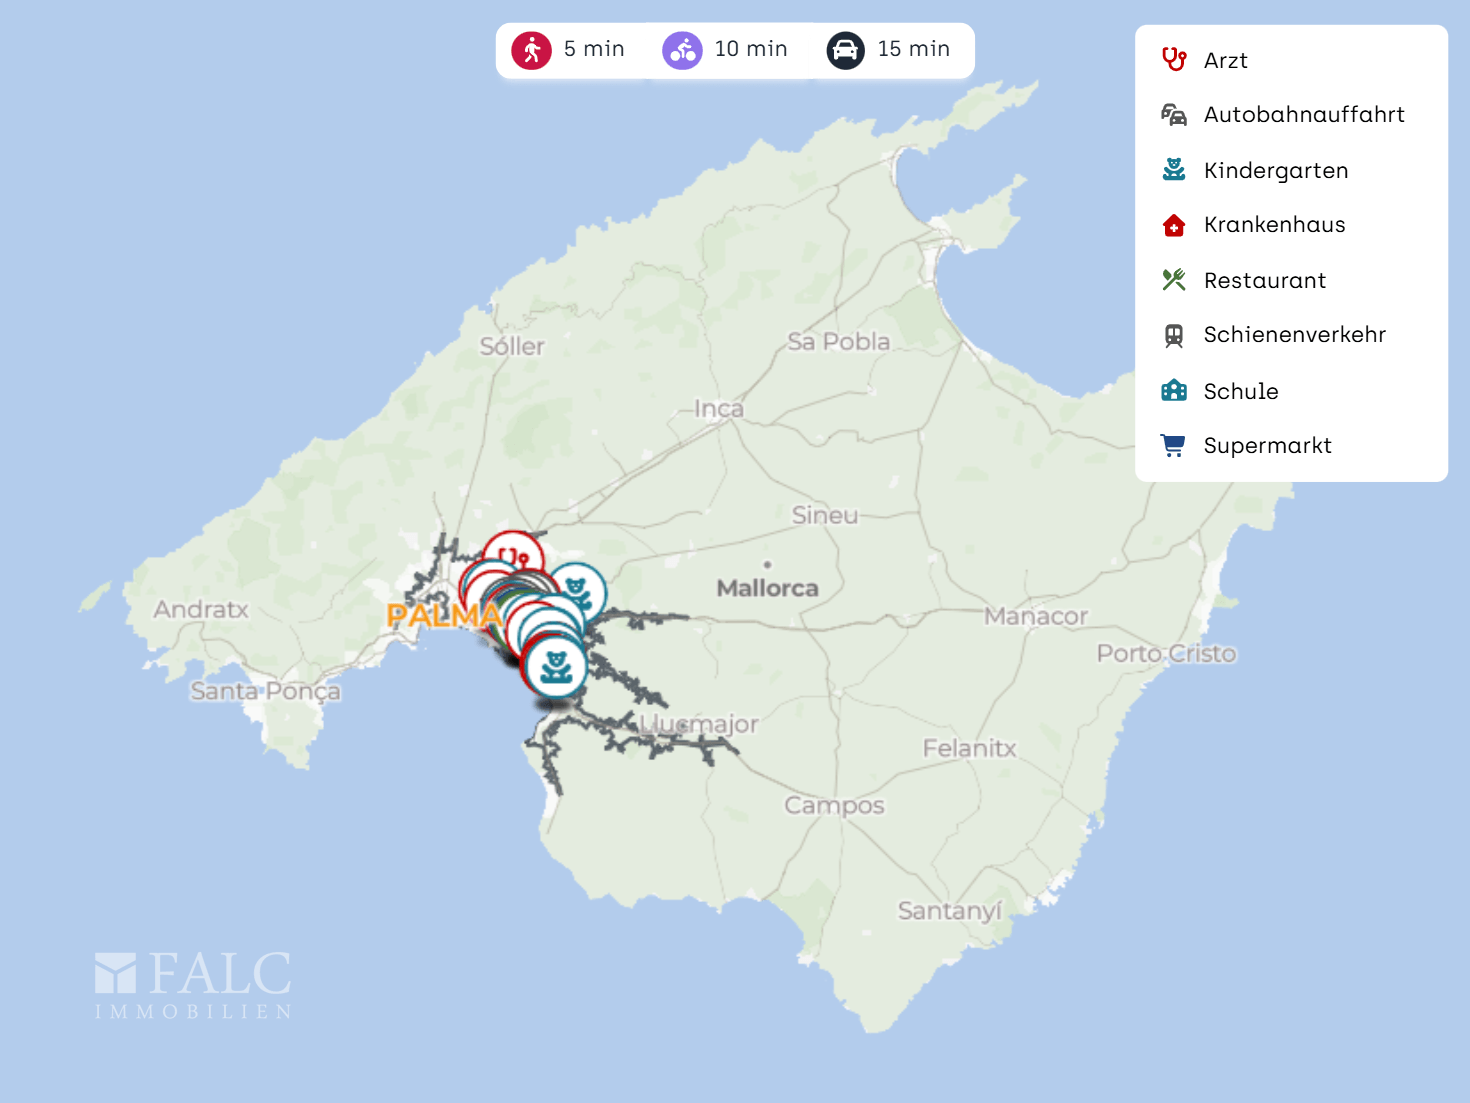Click the FALC Immobilien logo
Viewport: 1470px width, 1103px height.
(x=193, y=985)
